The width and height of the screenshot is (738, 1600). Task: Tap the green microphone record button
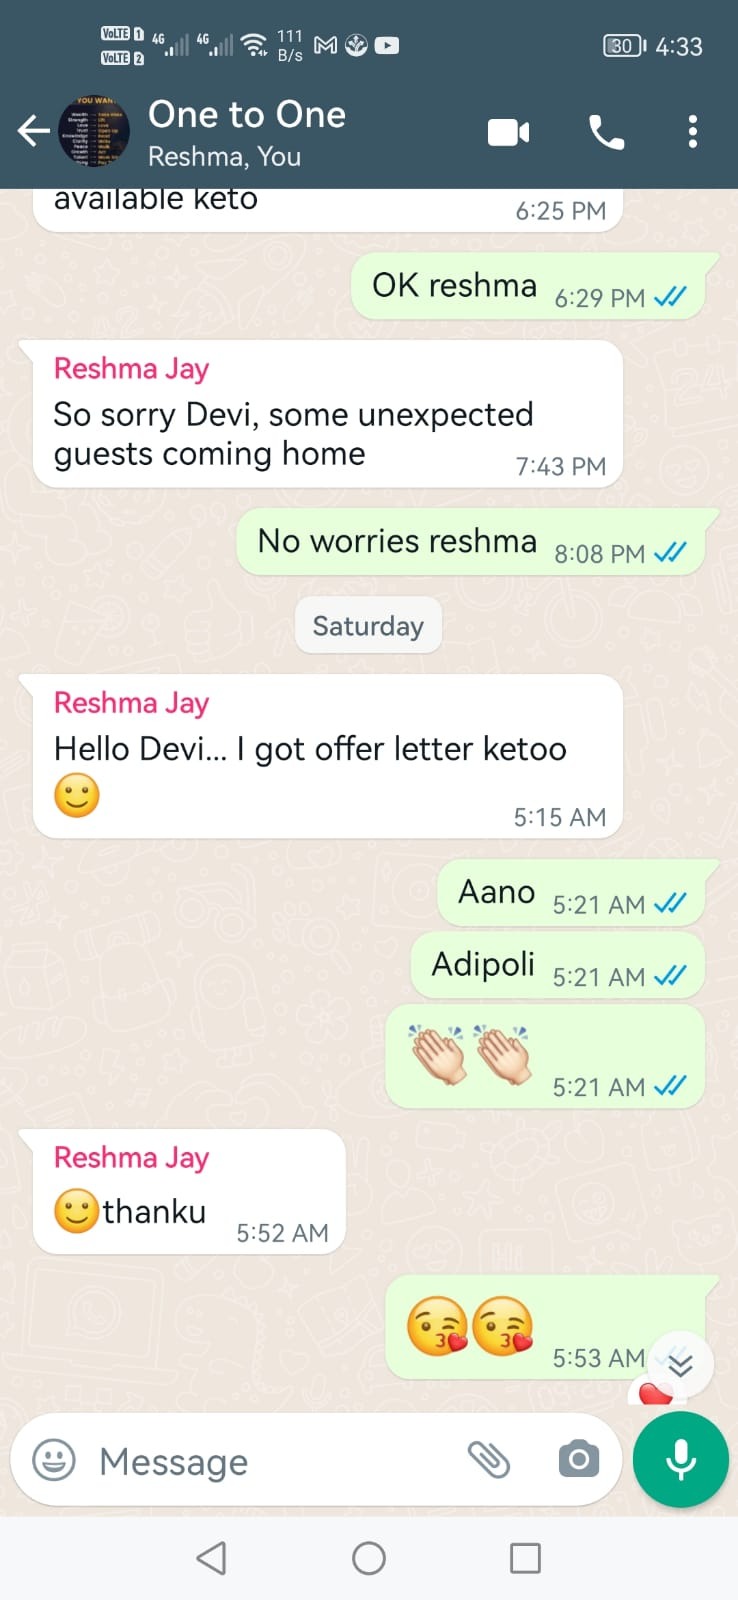(681, 1460)
